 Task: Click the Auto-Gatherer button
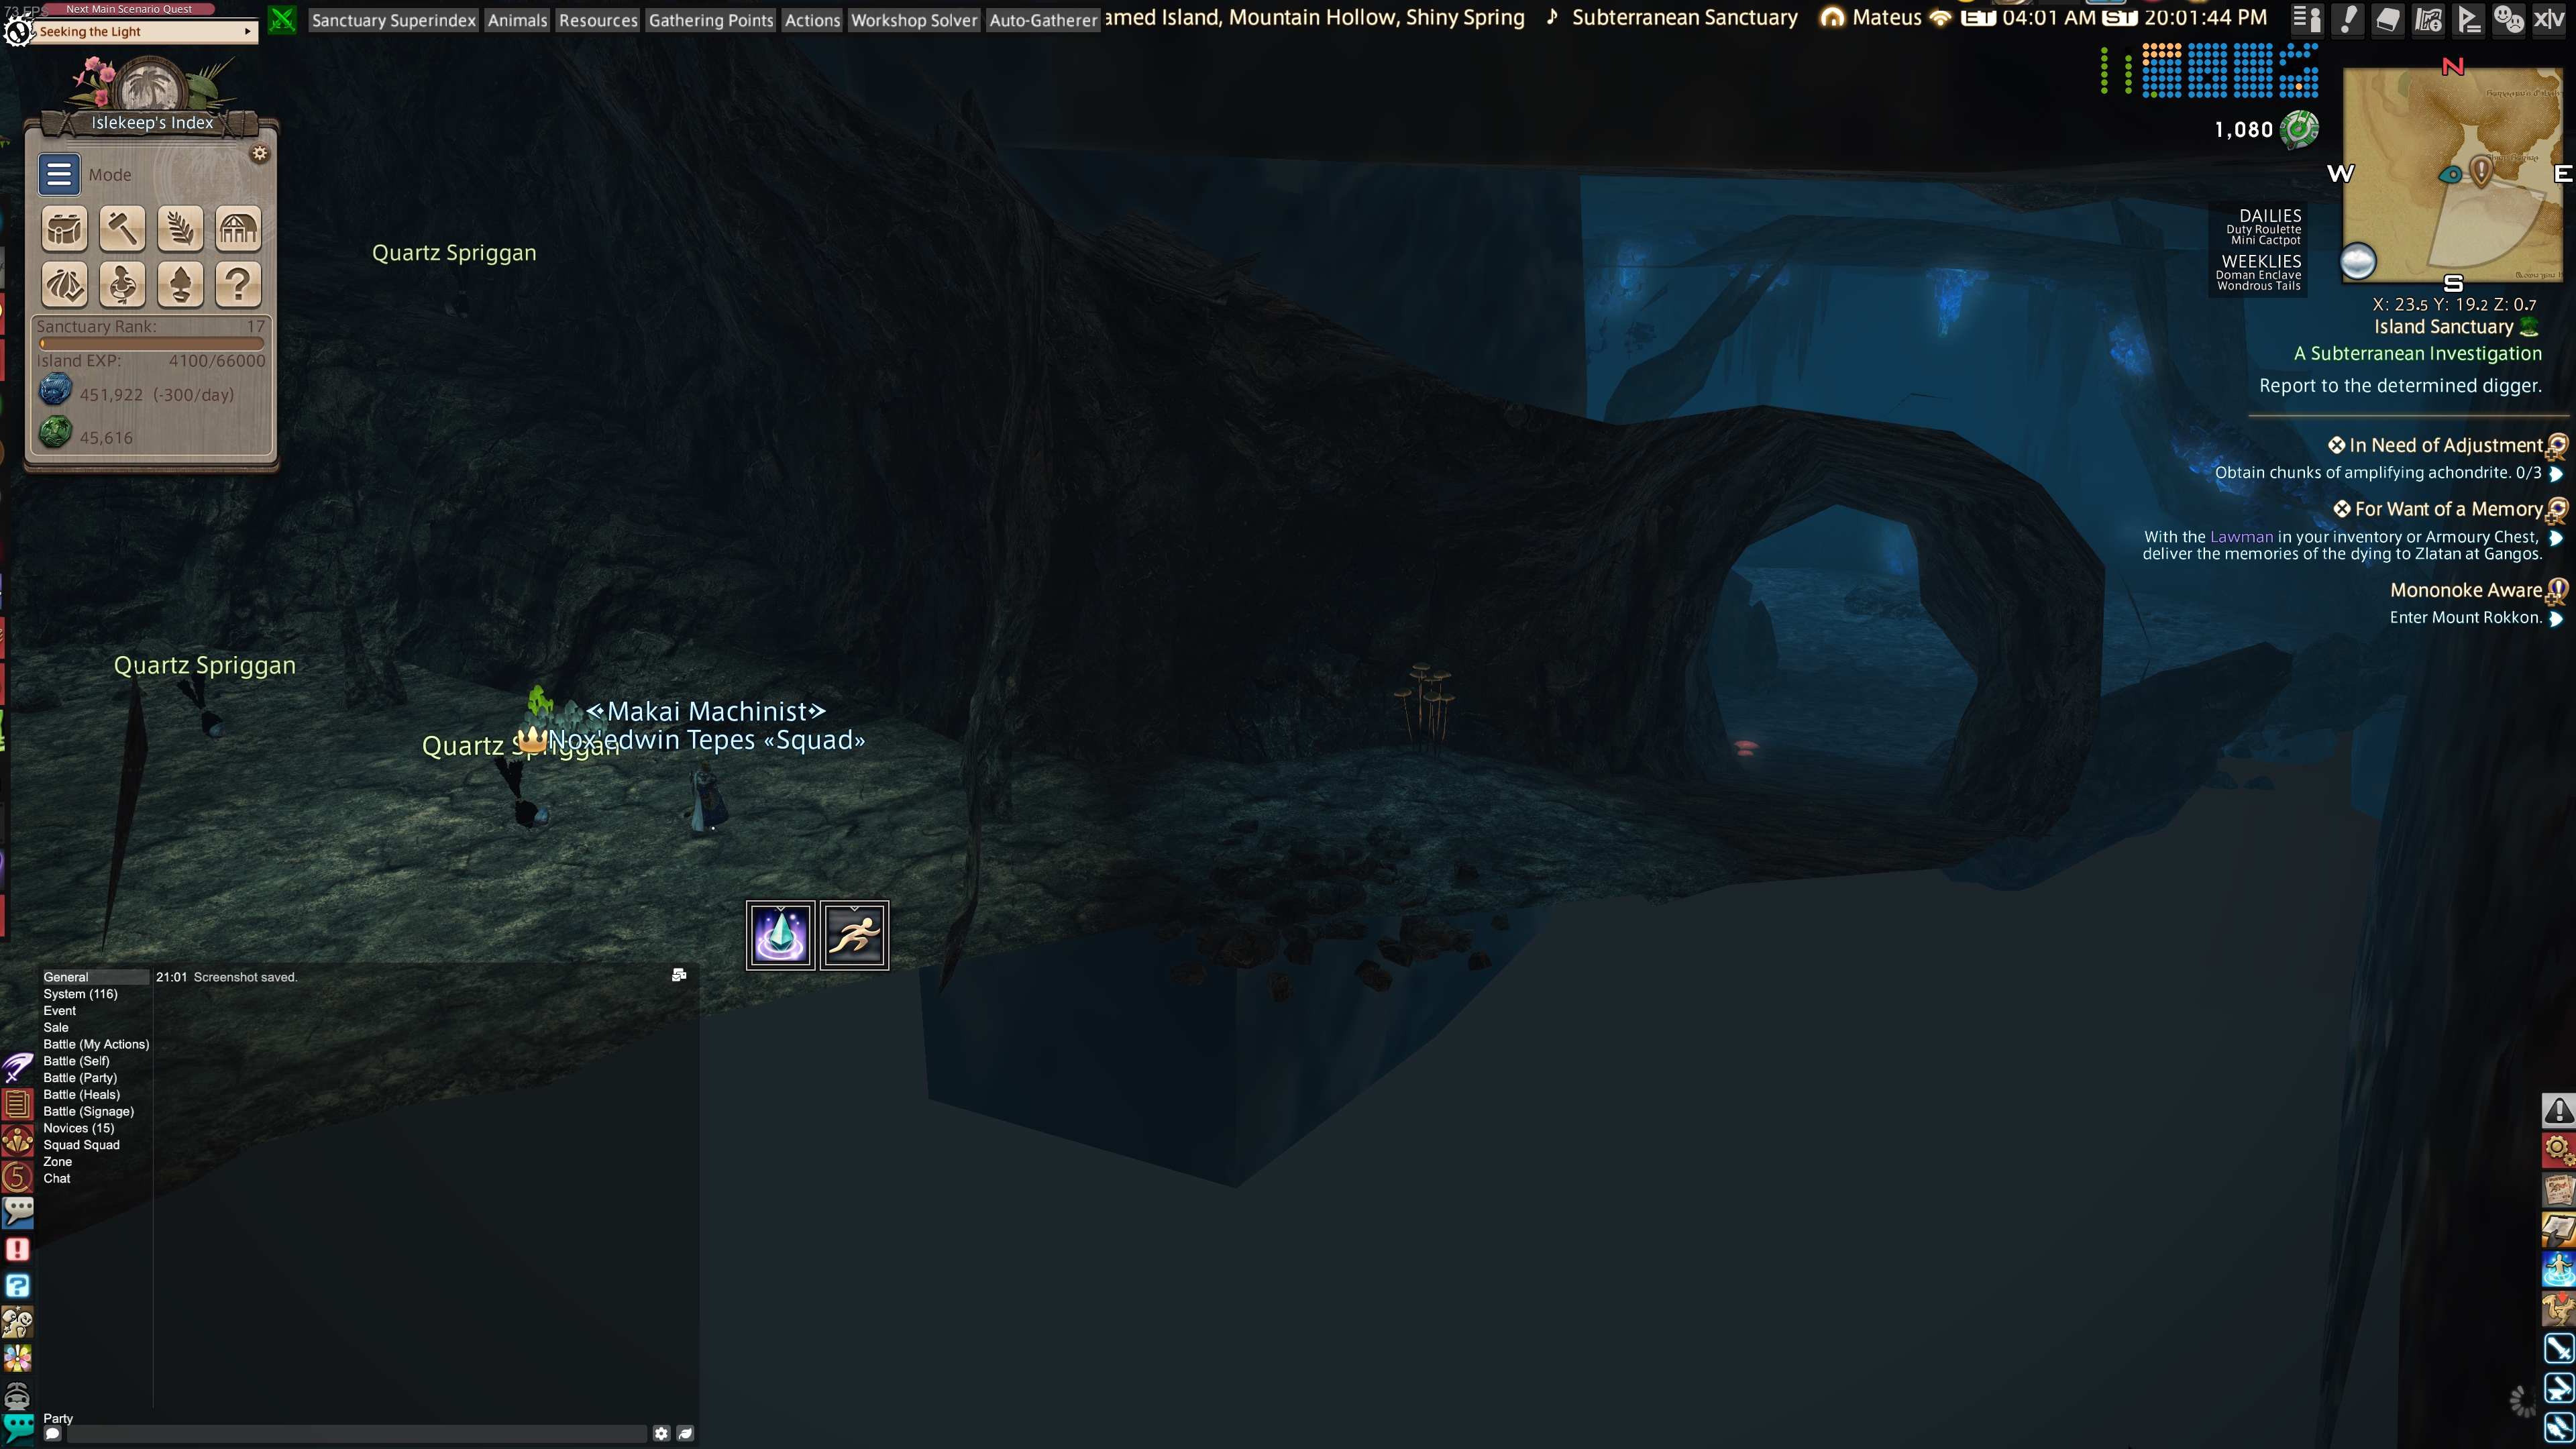click(1042, 20)
